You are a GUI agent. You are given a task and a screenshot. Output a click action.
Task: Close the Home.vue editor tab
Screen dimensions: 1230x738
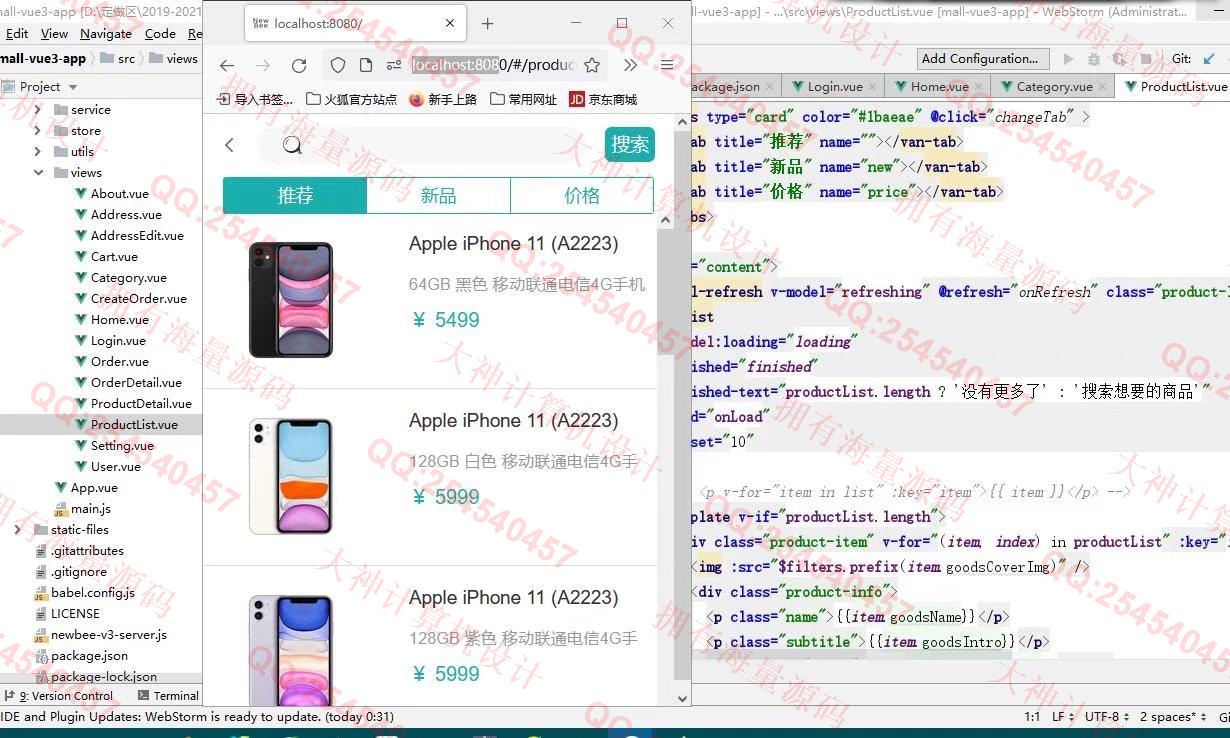[x=979, y=87]
